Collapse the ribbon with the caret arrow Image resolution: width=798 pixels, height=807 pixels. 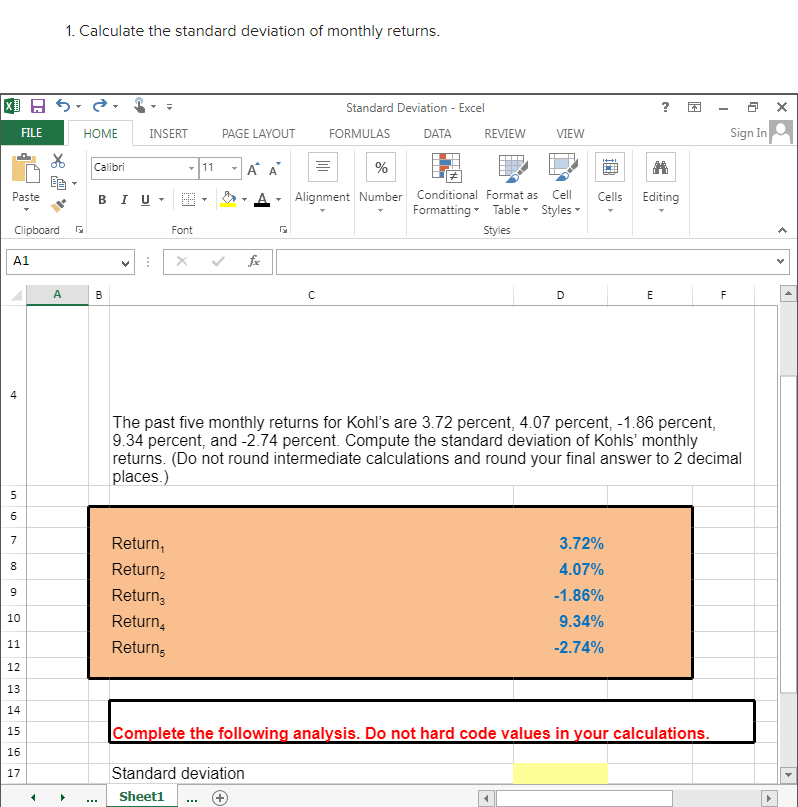[782, 230]
